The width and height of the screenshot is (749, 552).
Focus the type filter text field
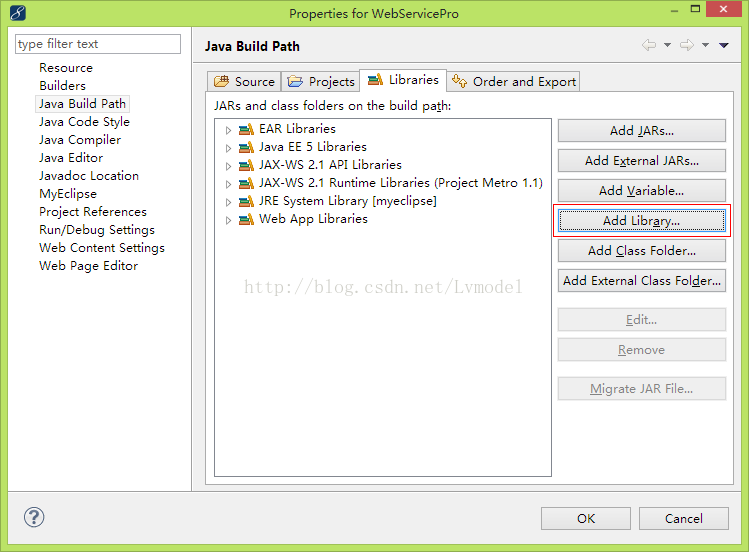pos(98,44)
